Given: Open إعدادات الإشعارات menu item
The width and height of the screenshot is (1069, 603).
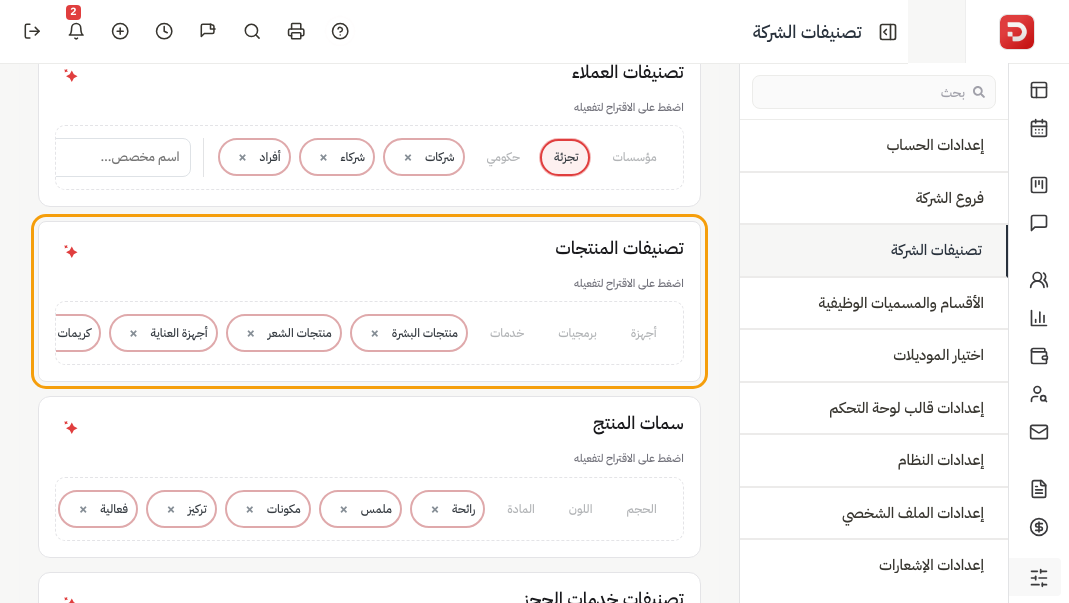Looking at the screenshot, I should (x=873, y=565).
